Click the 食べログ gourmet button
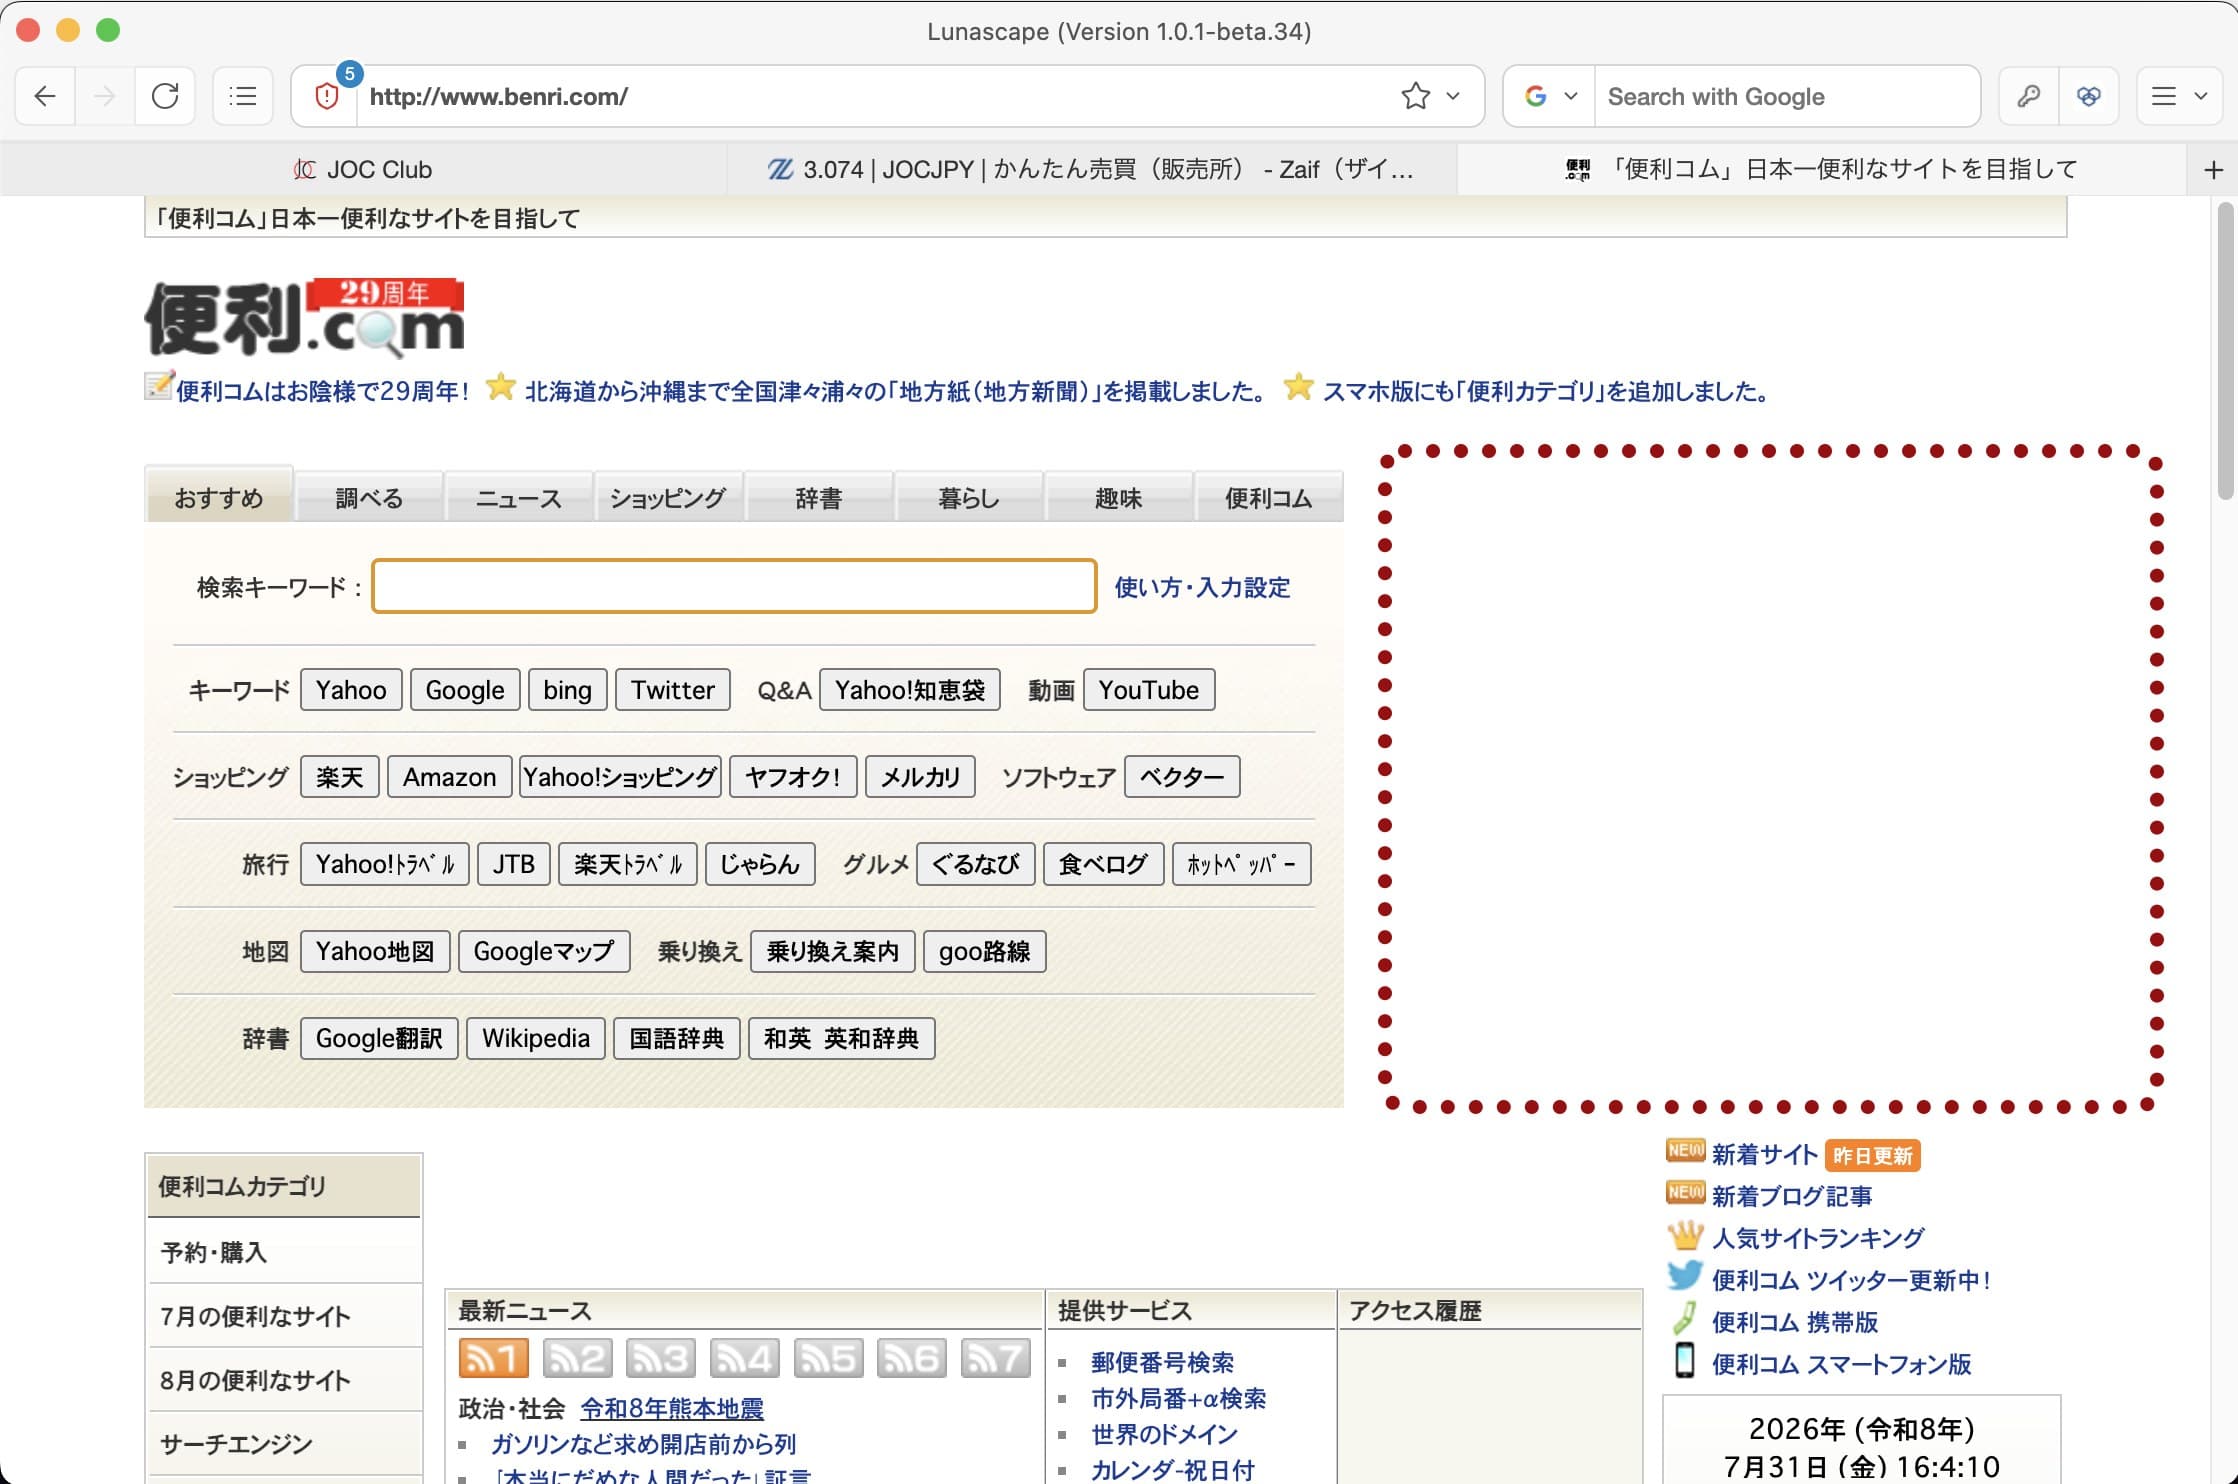This screenshot has height=1484, width=2238. click(x=1104, y=864)
